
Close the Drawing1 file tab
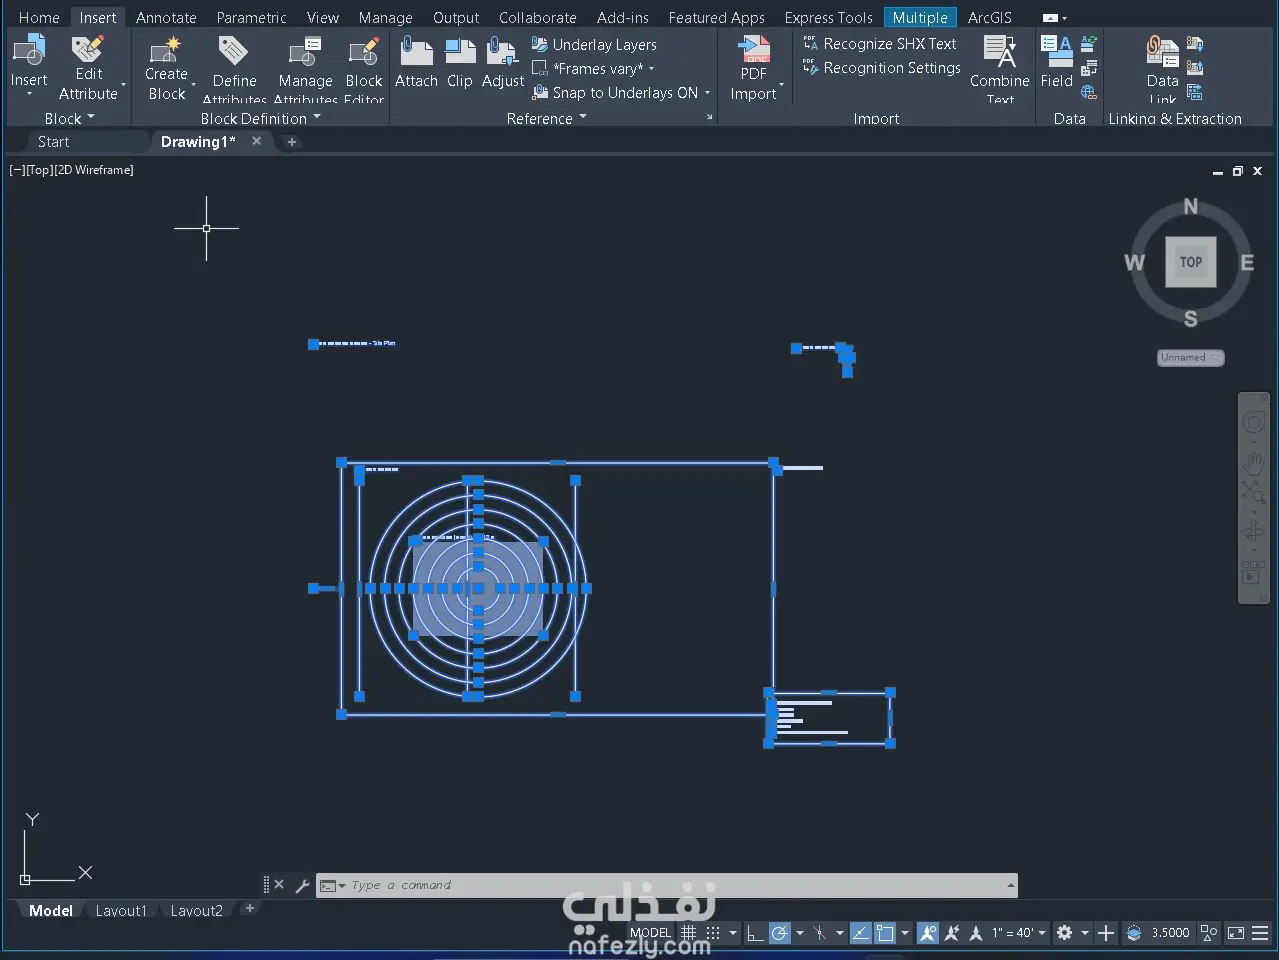pyautogui.click(x=256, y=141)
